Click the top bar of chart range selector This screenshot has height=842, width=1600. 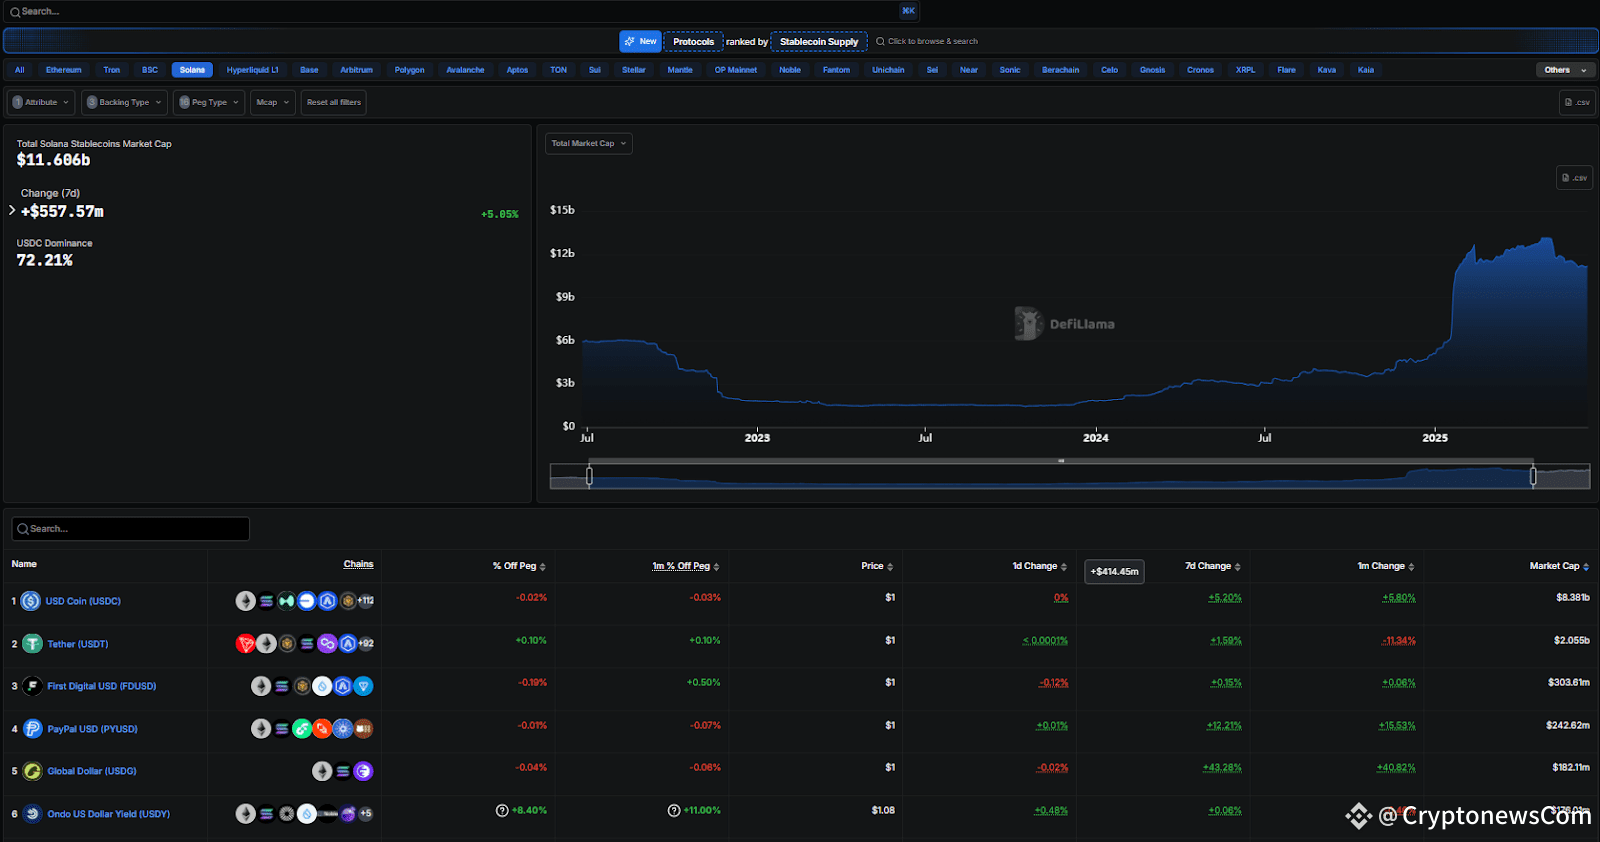point(1061,461)
